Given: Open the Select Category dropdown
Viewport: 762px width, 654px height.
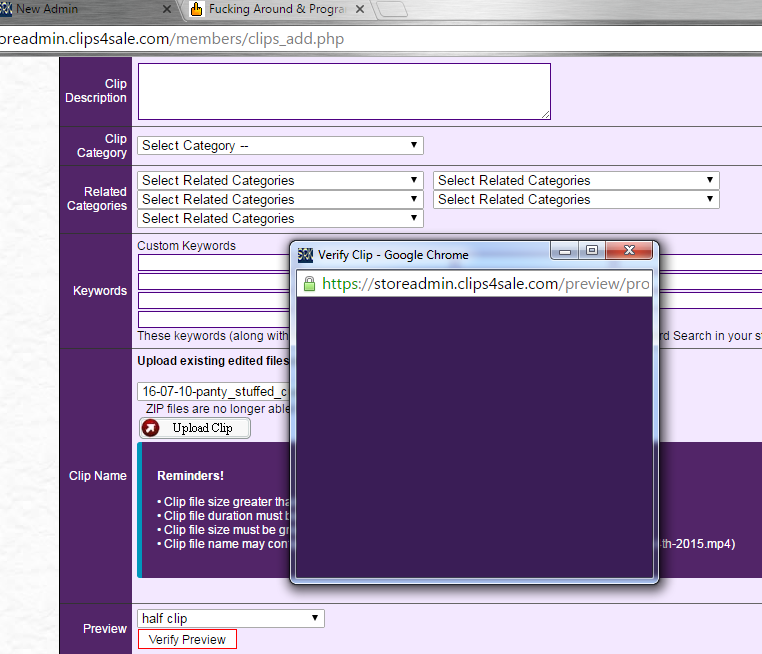Looking at the screenshot, I should 280,146.
